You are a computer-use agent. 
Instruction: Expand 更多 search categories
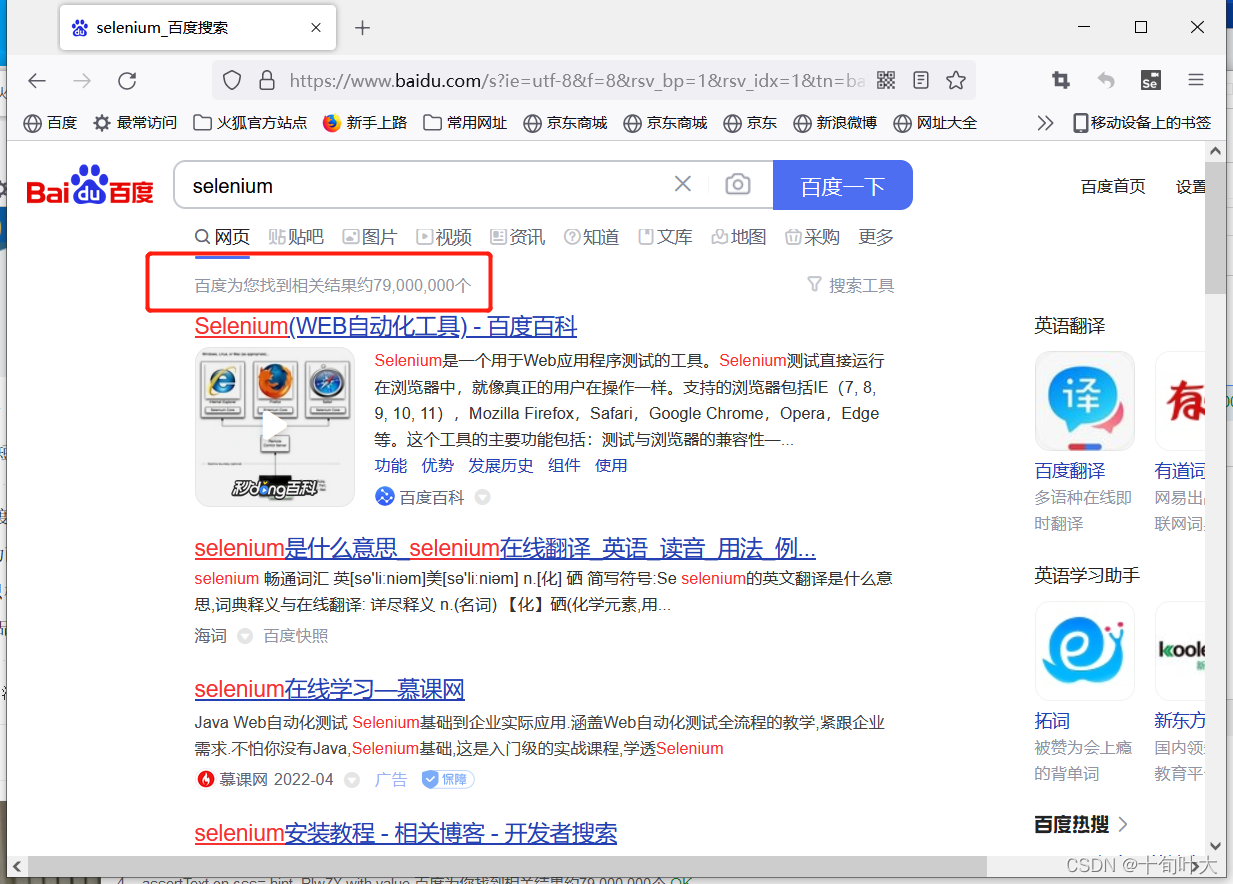[876, 237]
